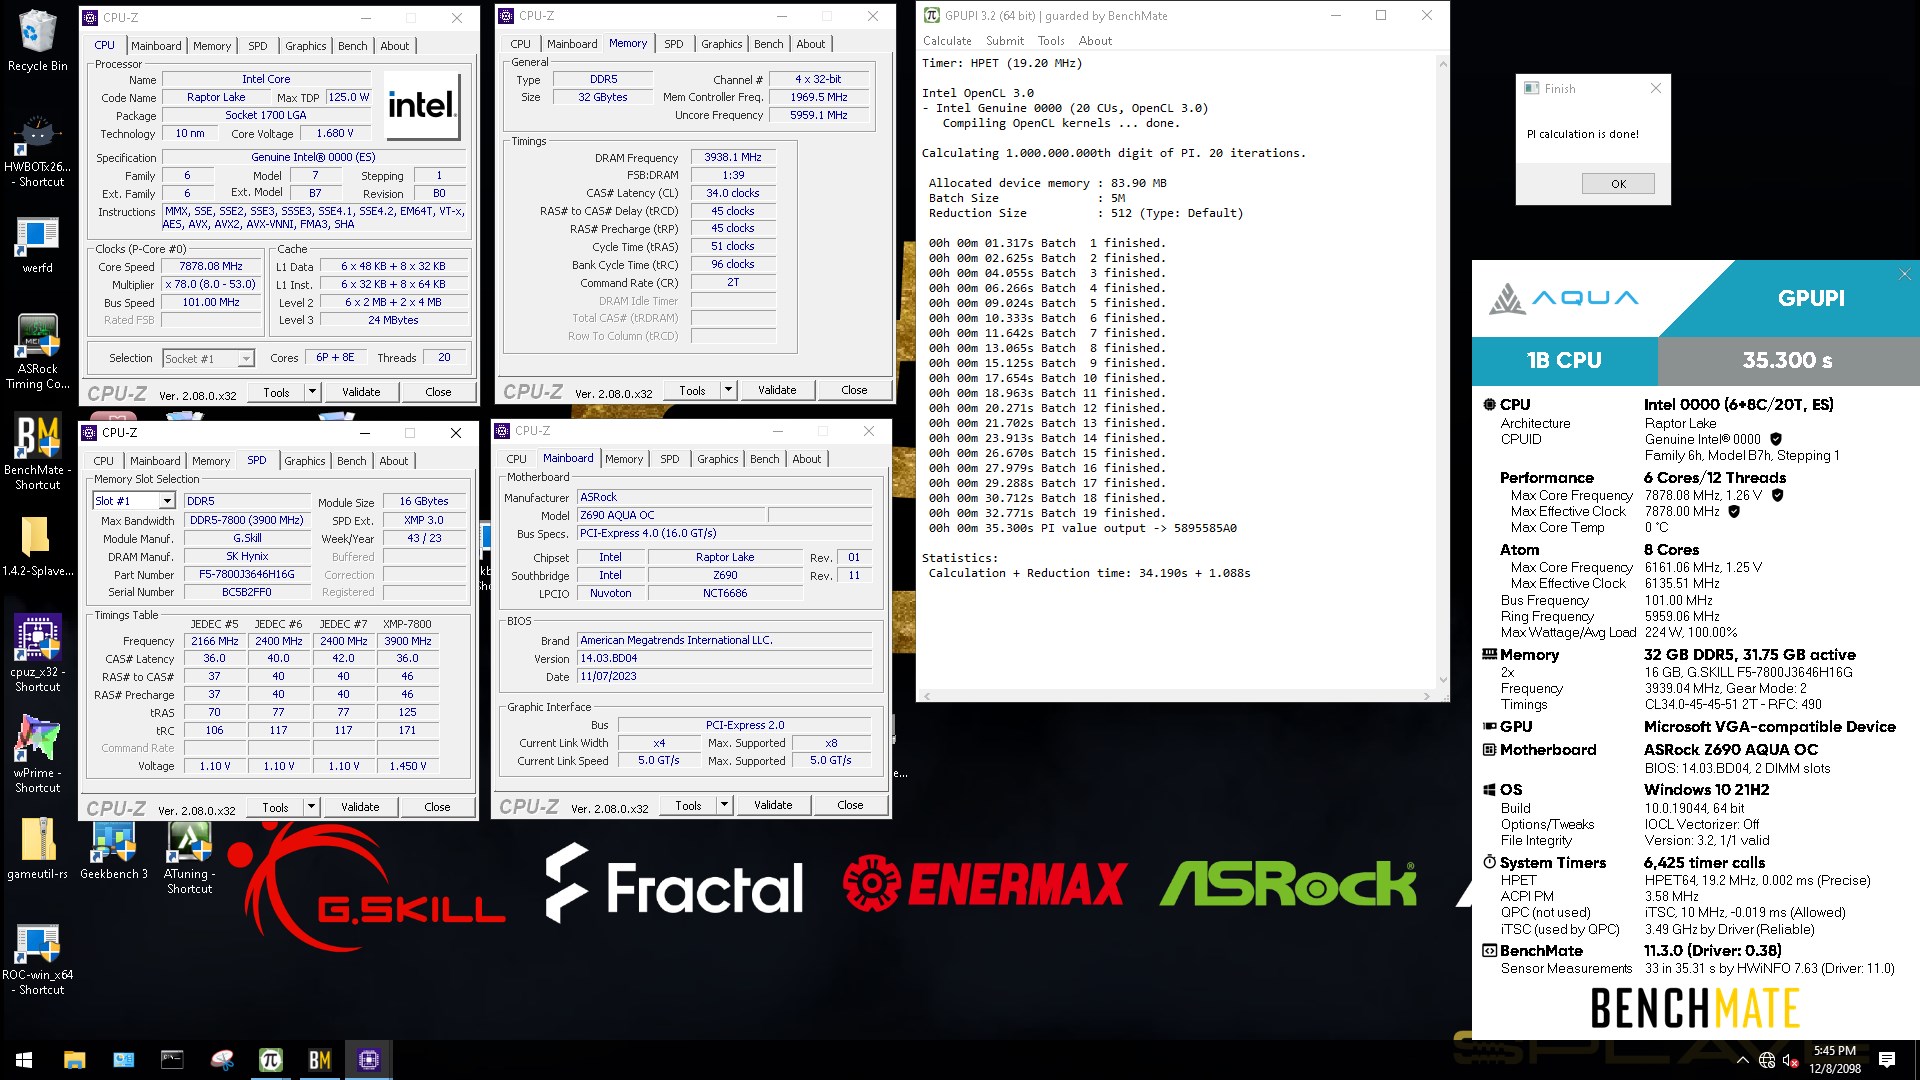Launch cpuz_x32 shortcut icon
The image size is (1920, 1080).
(37, 654)
